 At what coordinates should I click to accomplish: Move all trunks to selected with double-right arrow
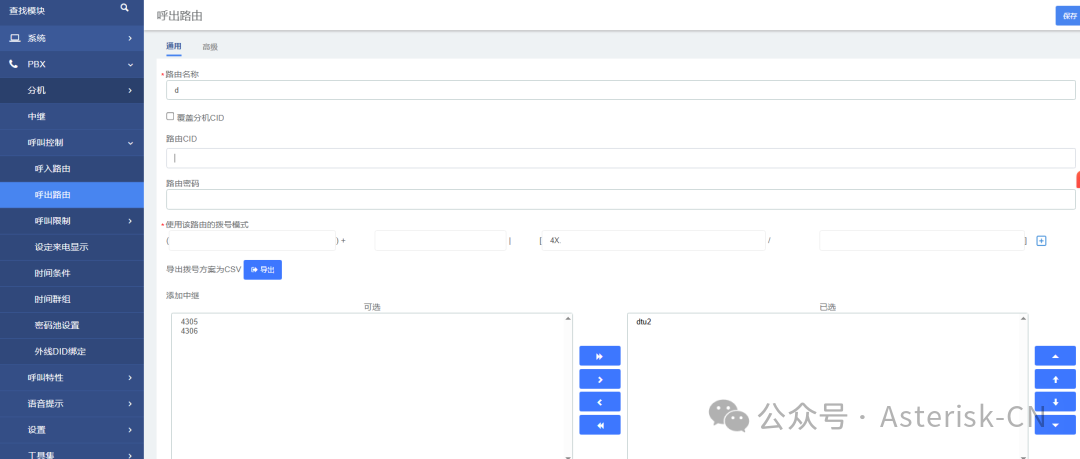(x=600, y=356)
